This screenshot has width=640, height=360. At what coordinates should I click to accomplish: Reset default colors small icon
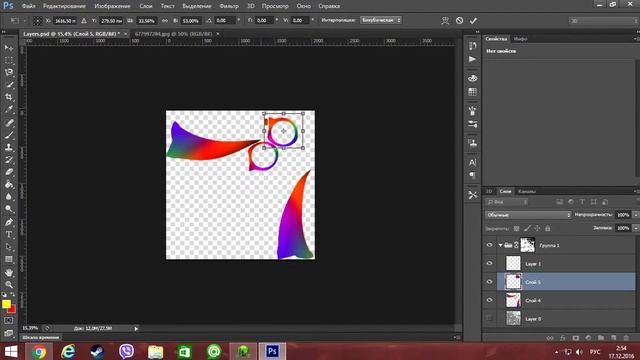click(4, 295)
